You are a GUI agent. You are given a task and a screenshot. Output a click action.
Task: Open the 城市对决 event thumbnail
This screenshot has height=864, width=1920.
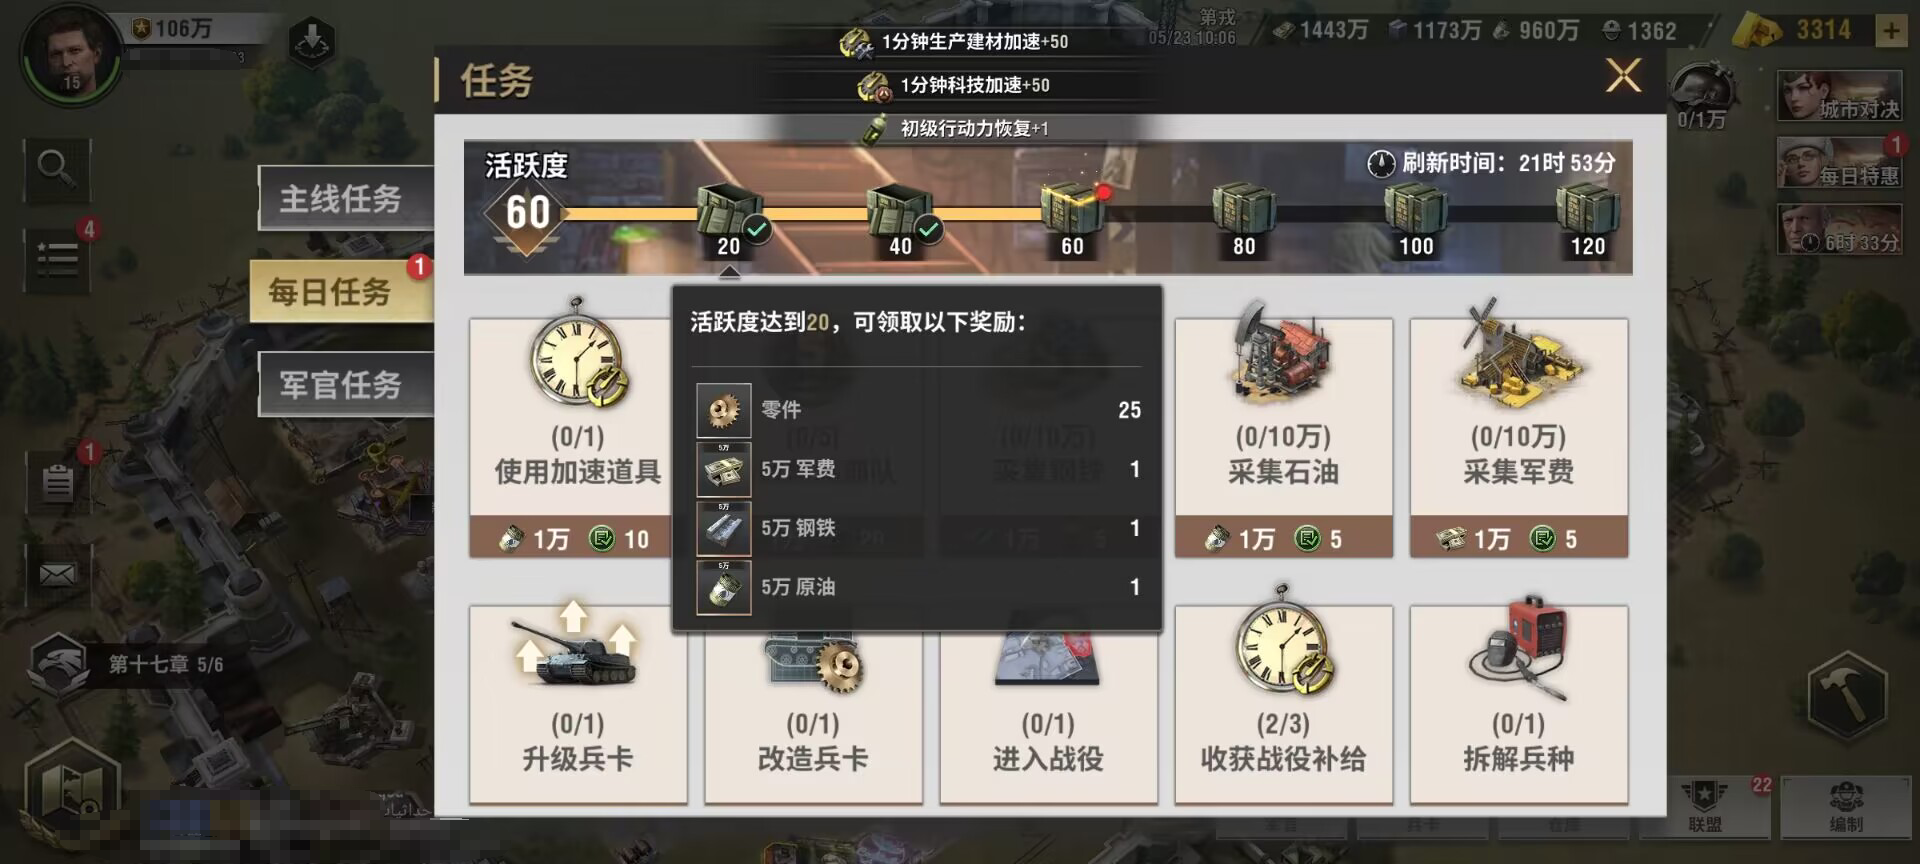tap(1839, 97)
